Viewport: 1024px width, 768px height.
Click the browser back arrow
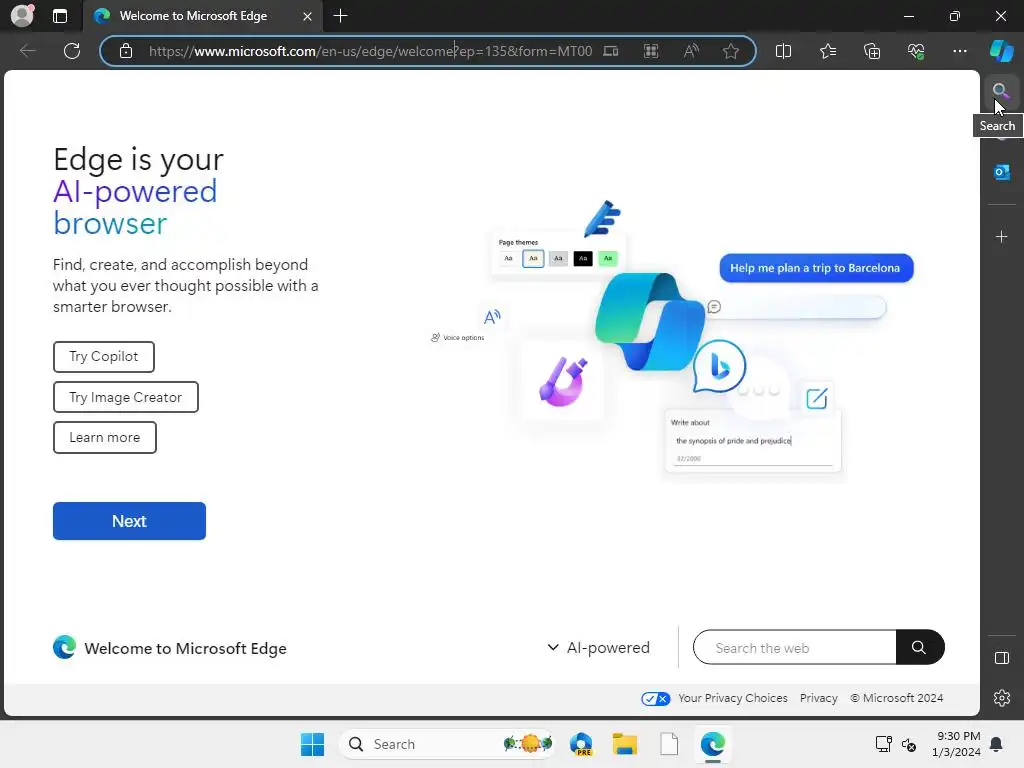[x=27, y=51]
